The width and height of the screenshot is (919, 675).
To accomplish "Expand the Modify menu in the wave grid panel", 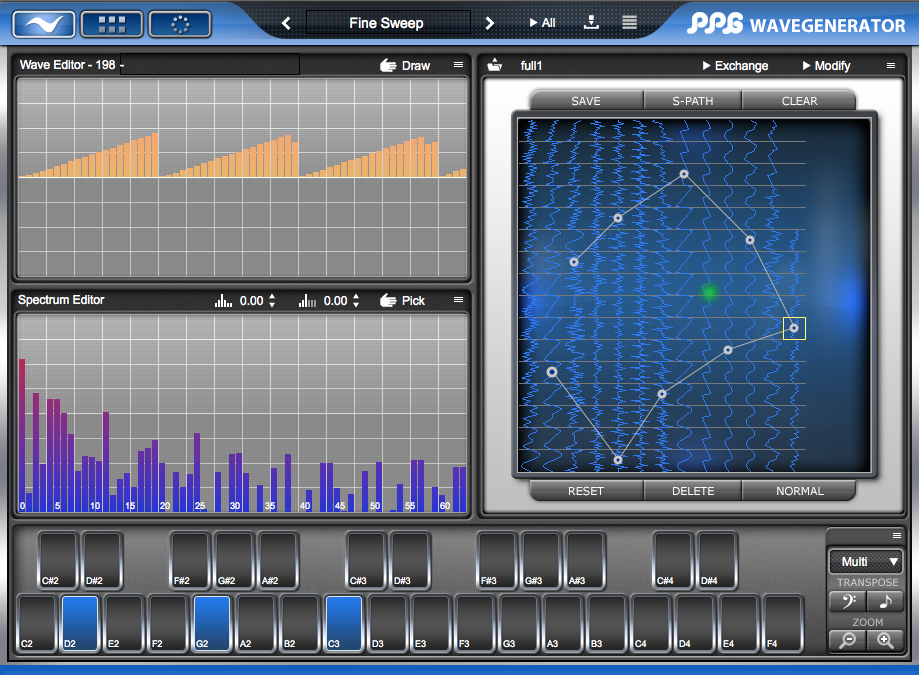I will [829, 64].
